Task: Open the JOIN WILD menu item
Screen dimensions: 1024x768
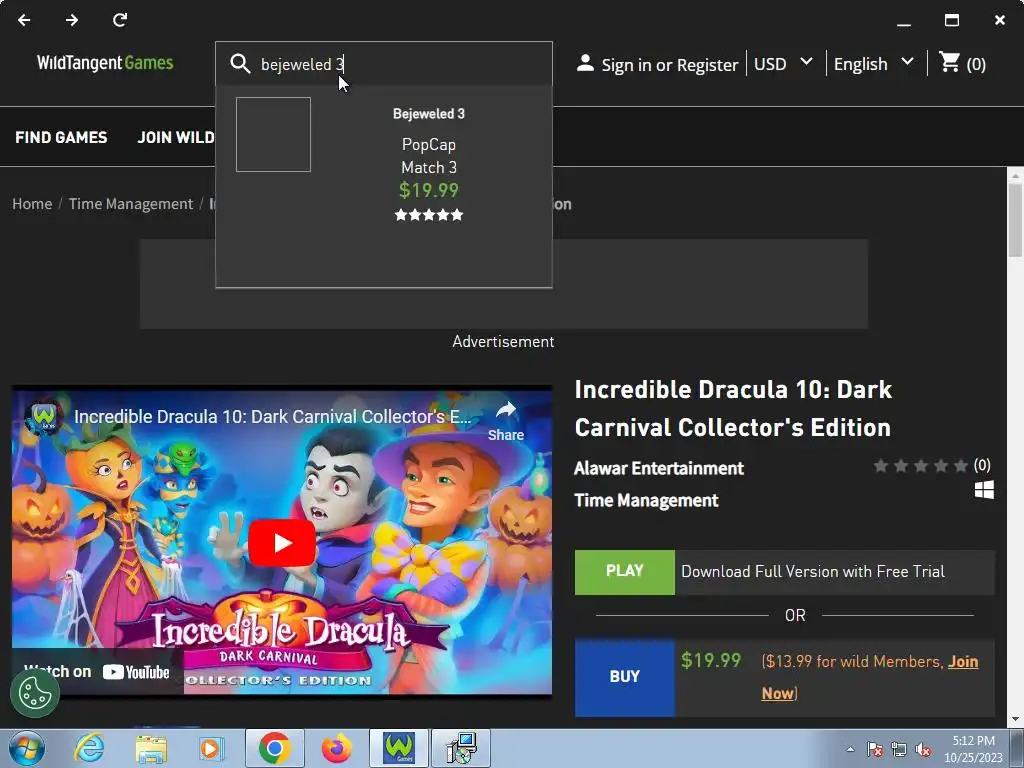Action: (176, 137)
